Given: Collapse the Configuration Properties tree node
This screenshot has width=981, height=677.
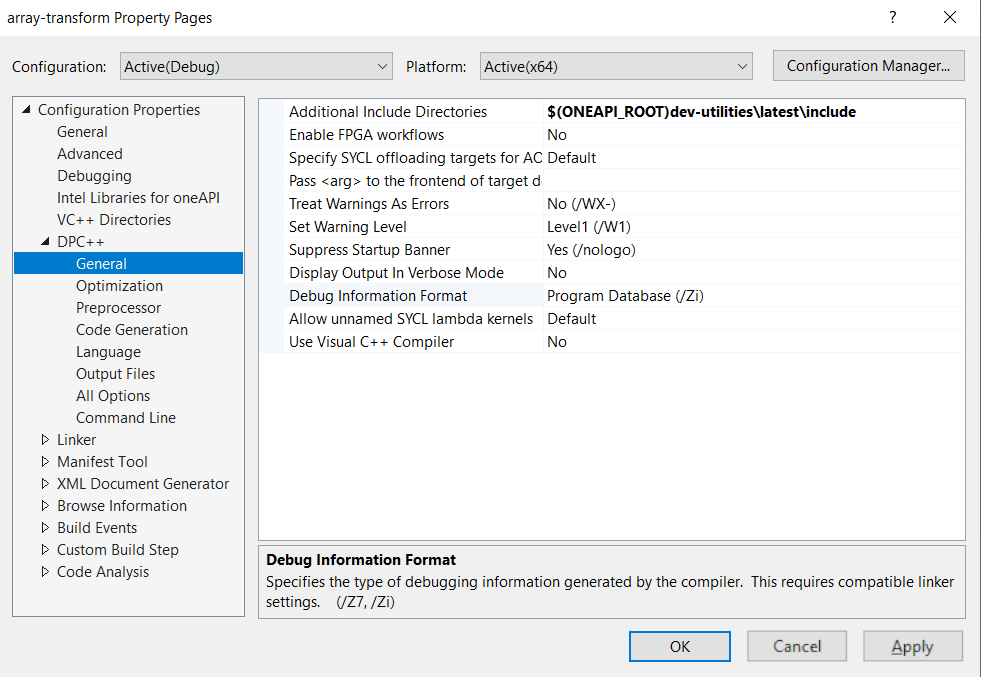Looking at the screenshot, I should coord(28,109).
